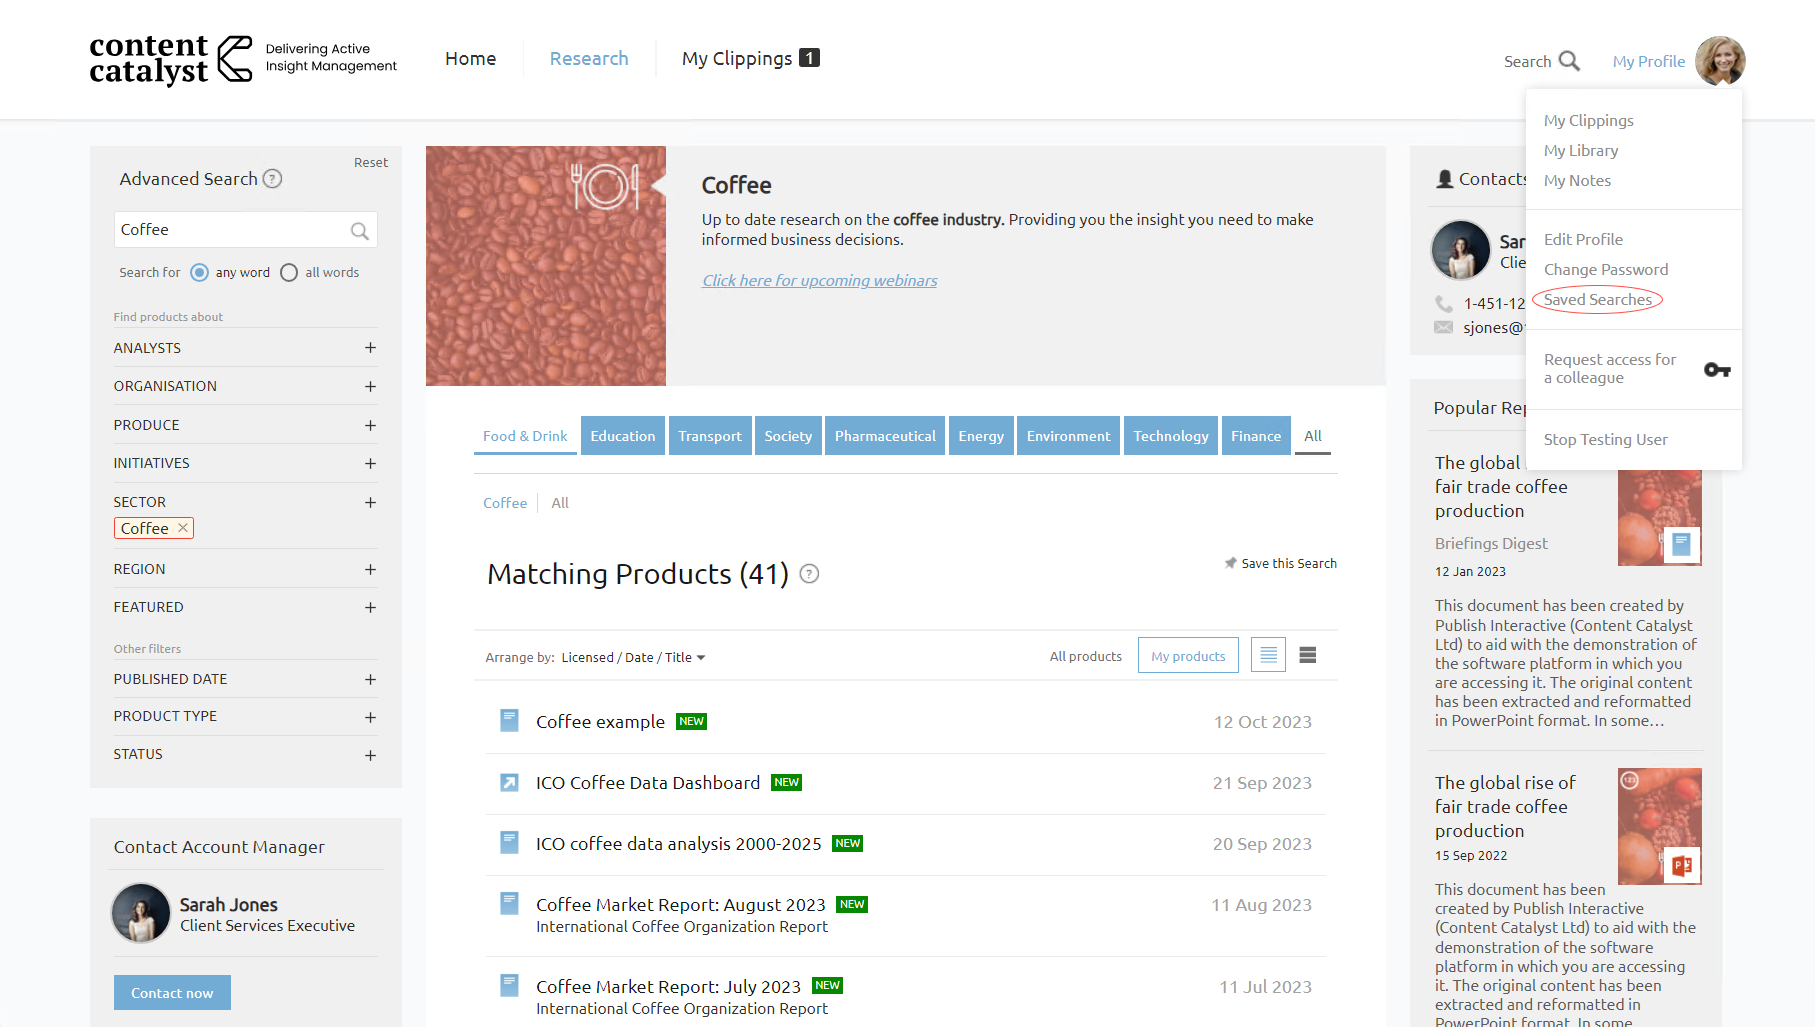The width and height of the screenshot is (1815, 1027).
Task: Select the 'all words' radio button
Action: click(x=289, y=273)
